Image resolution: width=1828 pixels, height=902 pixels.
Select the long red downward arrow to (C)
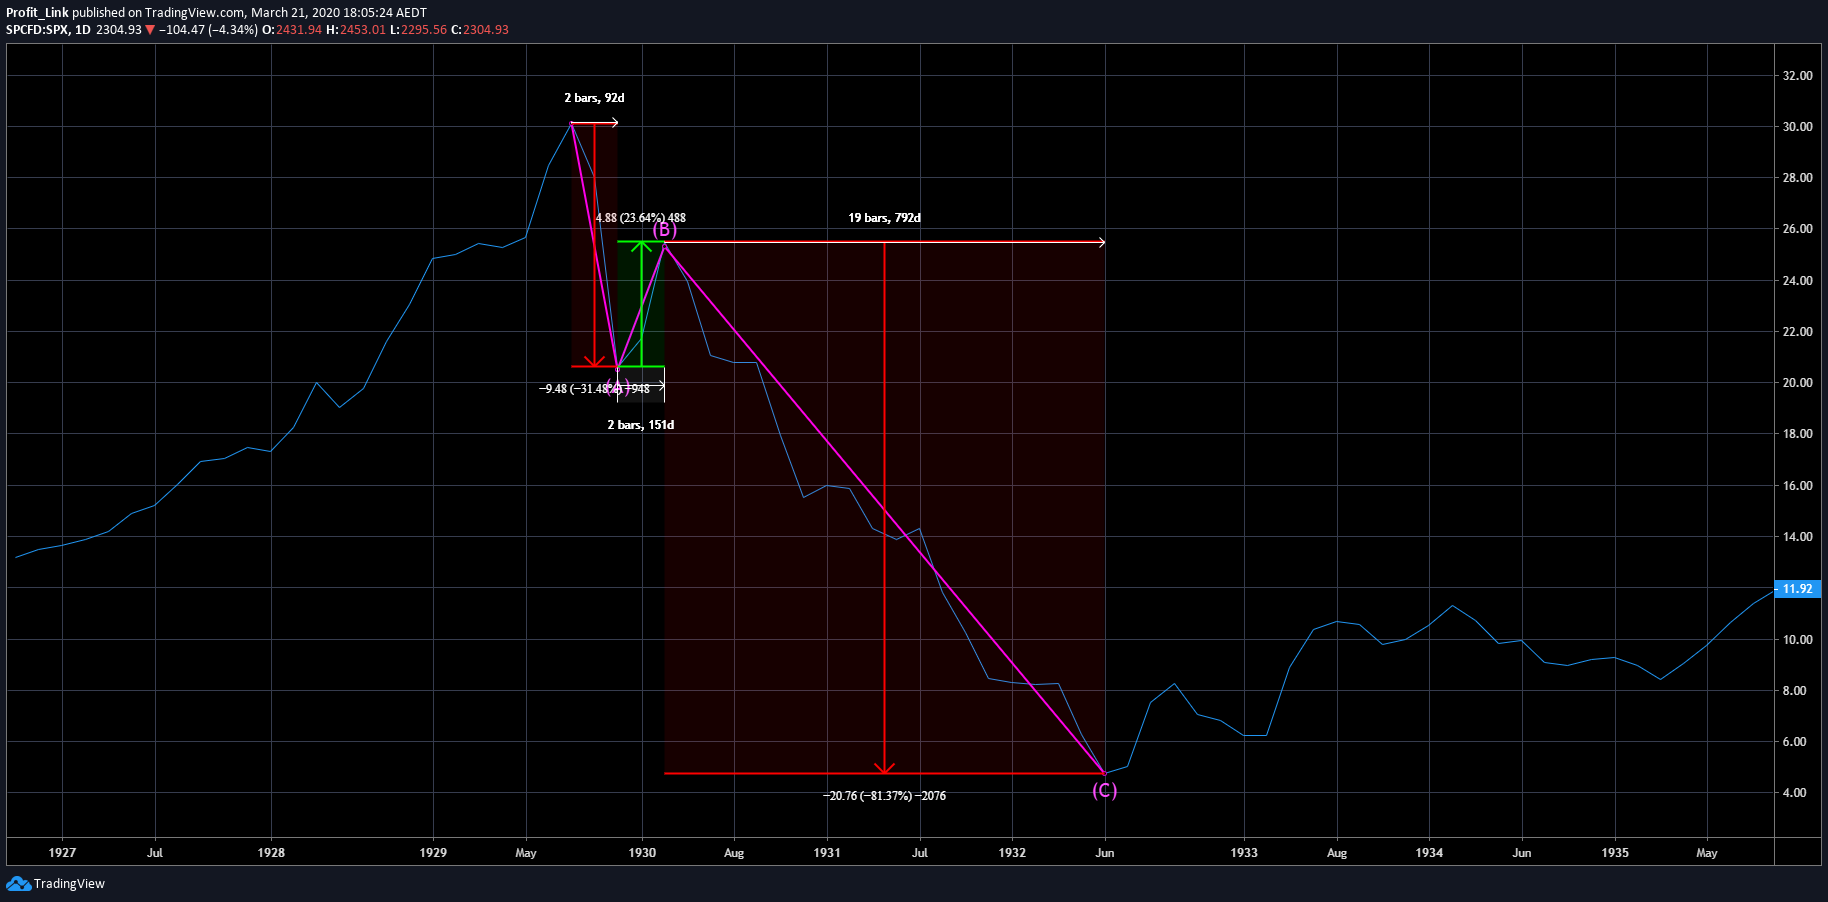click(x=884, y=508)
